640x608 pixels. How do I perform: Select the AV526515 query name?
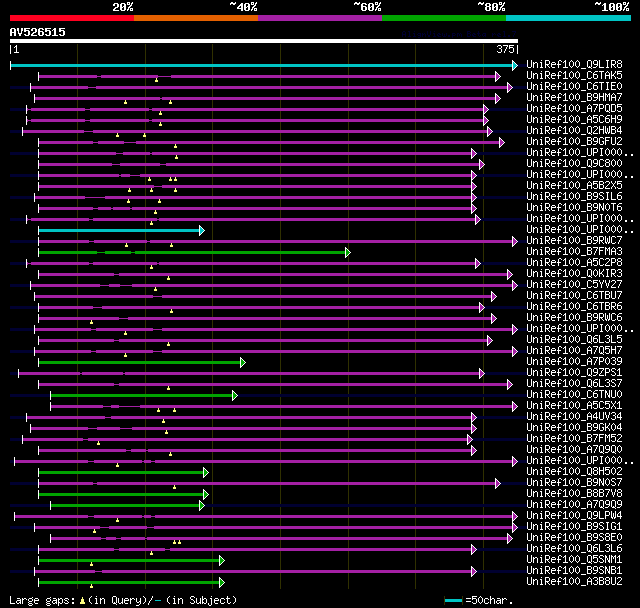(x=38, y=32)
